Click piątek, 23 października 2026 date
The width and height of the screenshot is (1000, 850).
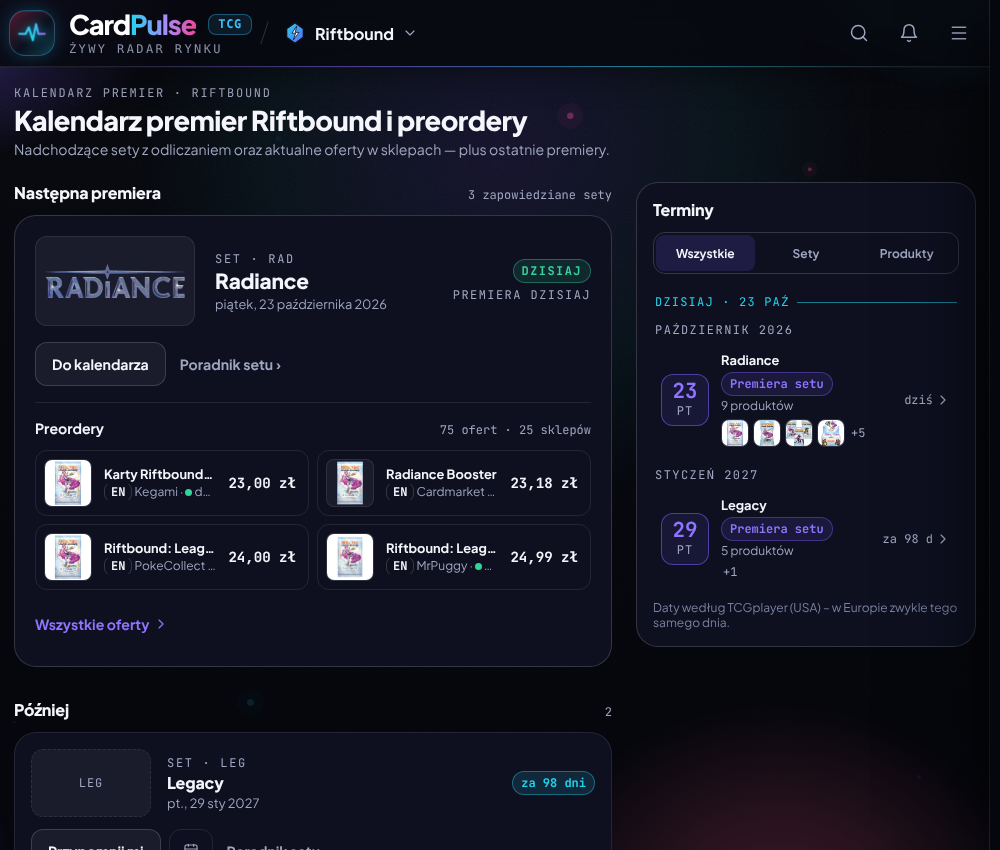(300, 304)
